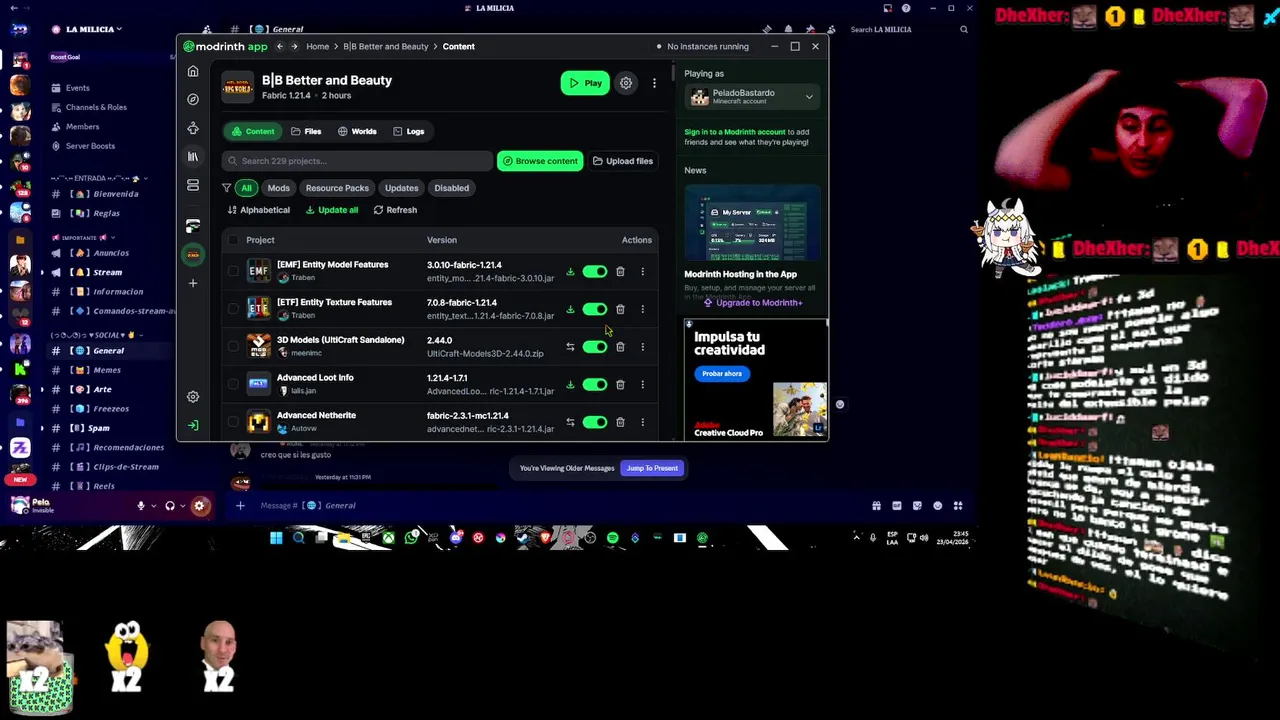Viewport: 1280px width, 720px height.
Task: Expand Discord headphone options arrow
Action: coord(183,506)
